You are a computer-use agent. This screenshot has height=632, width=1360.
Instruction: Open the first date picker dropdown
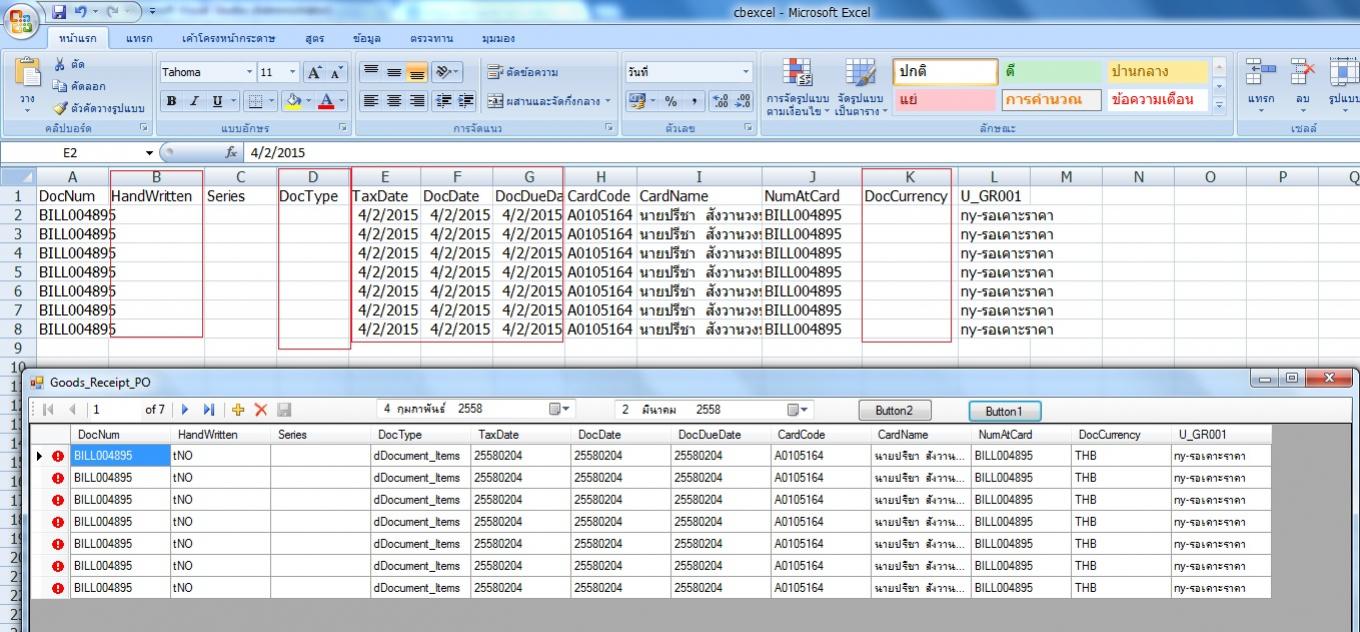tap(567, 410)
